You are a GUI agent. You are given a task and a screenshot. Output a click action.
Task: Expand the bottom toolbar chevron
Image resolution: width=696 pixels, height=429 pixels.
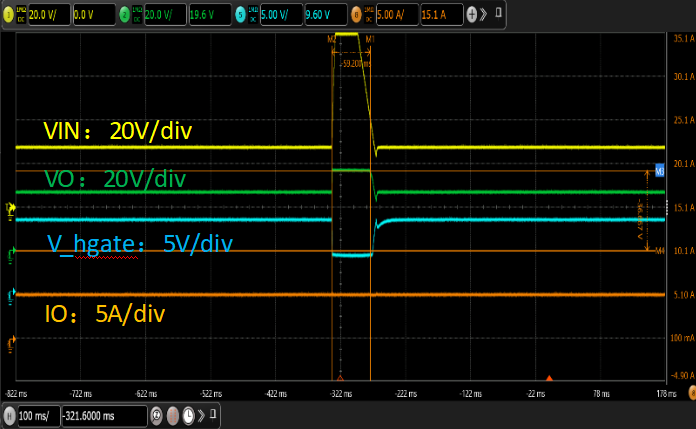point(200,412)
